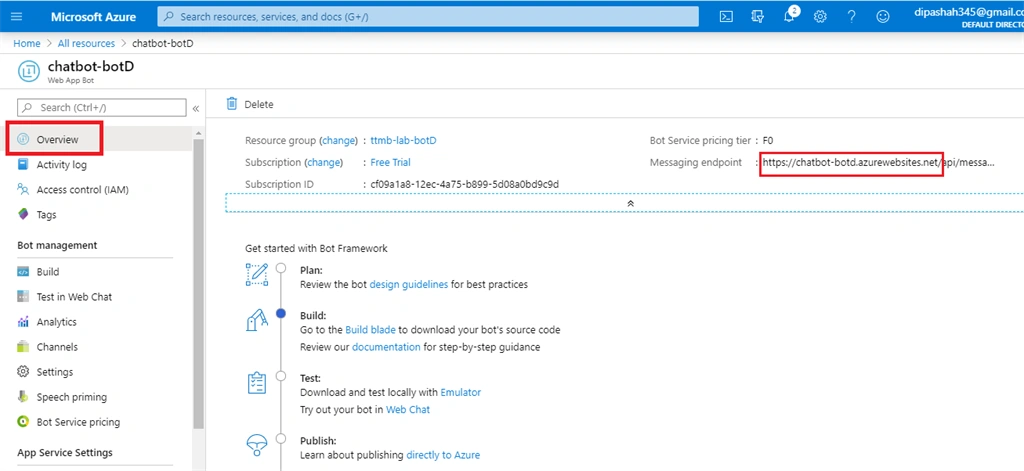Open the help question mark icon
1024x471 pixels.
852,17
